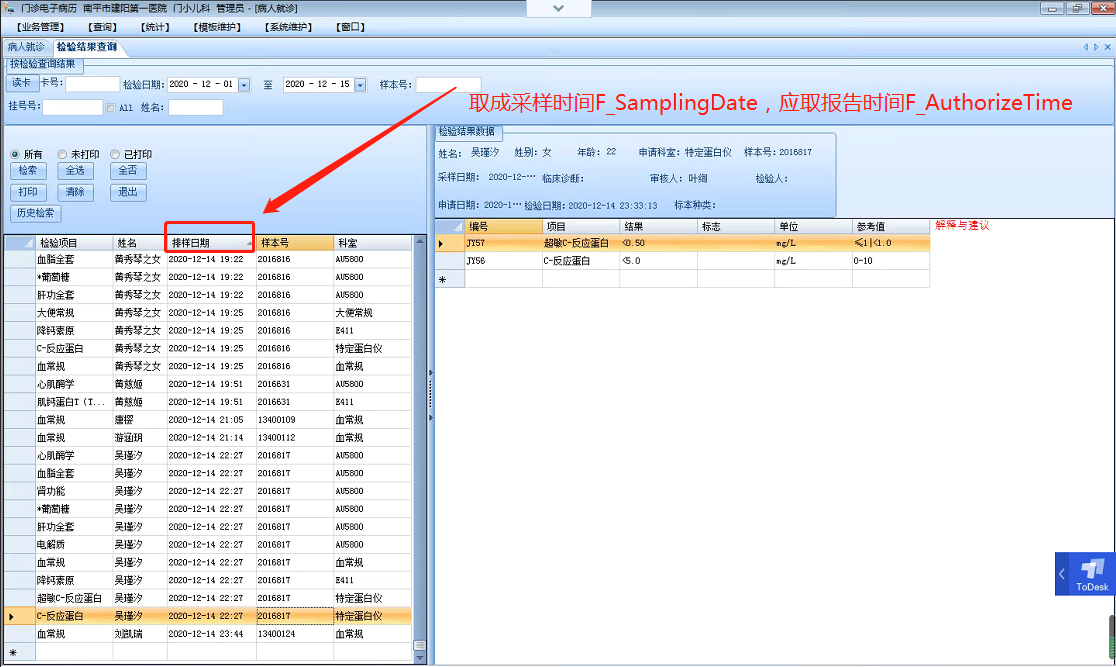
Task: Click the 科室 column header
Action: pos(372,243)
